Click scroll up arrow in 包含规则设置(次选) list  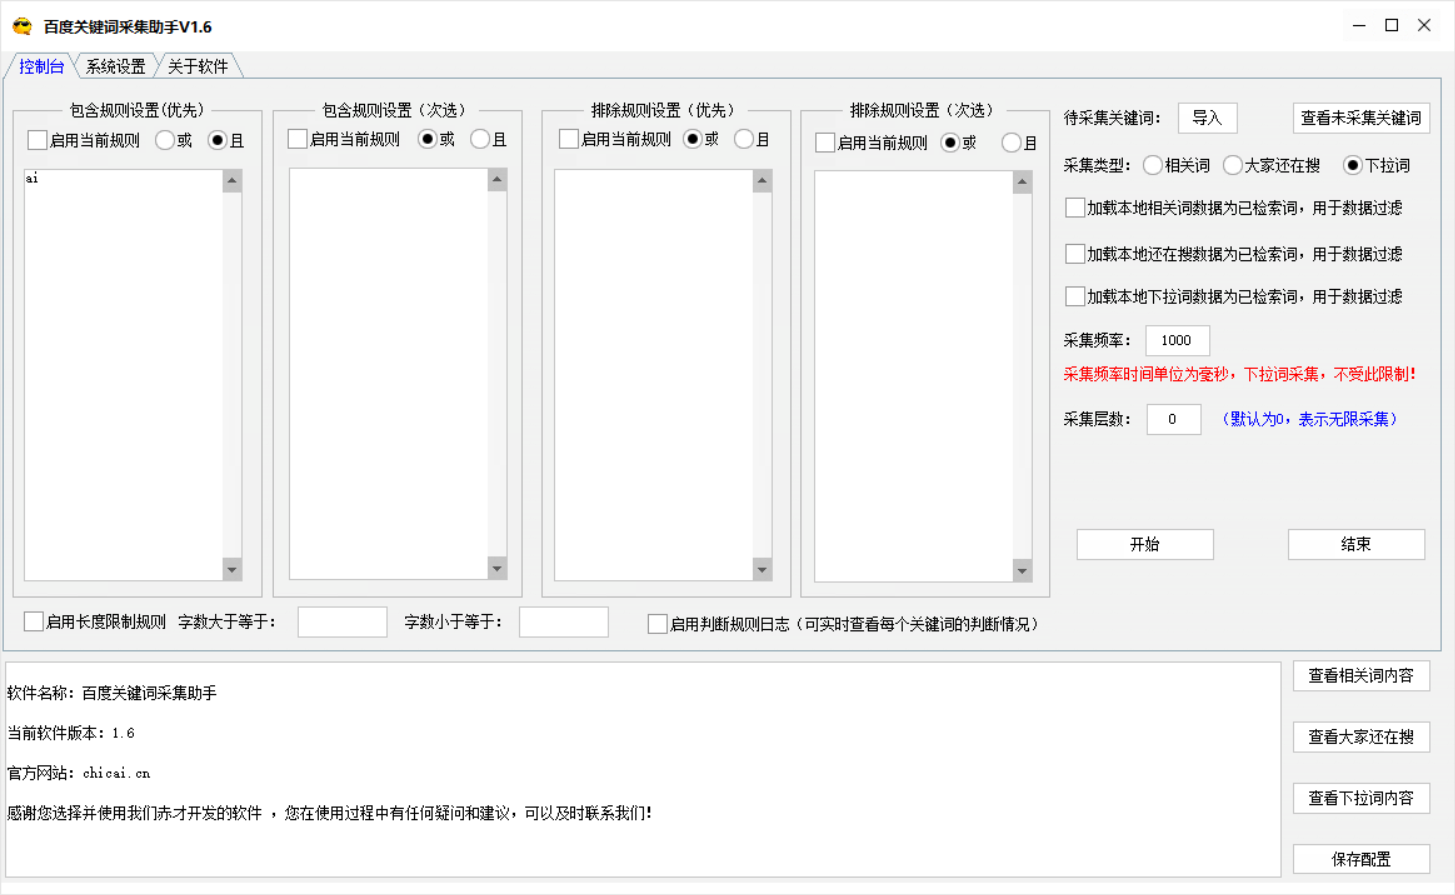pyautogui.click(x=497, y=180)
